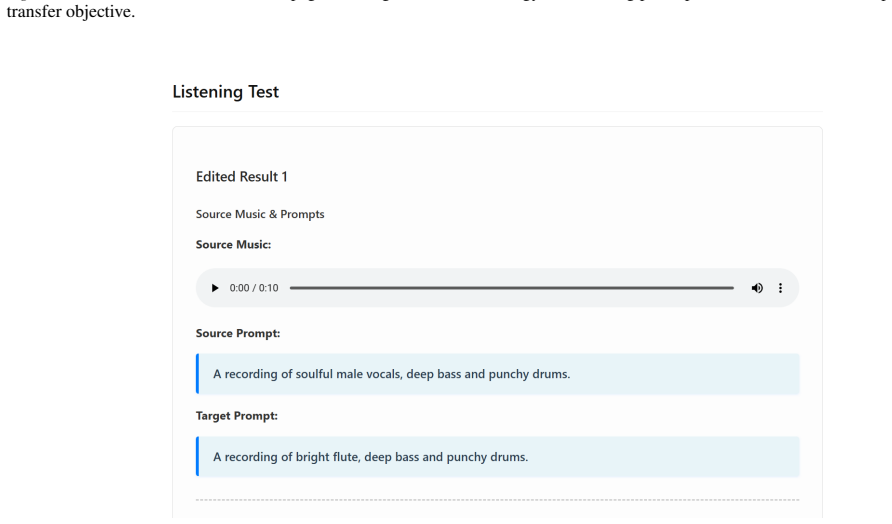Play the Source Music audio
The height and width of the screenshot is (524, 892).
[x=214, y=288]
